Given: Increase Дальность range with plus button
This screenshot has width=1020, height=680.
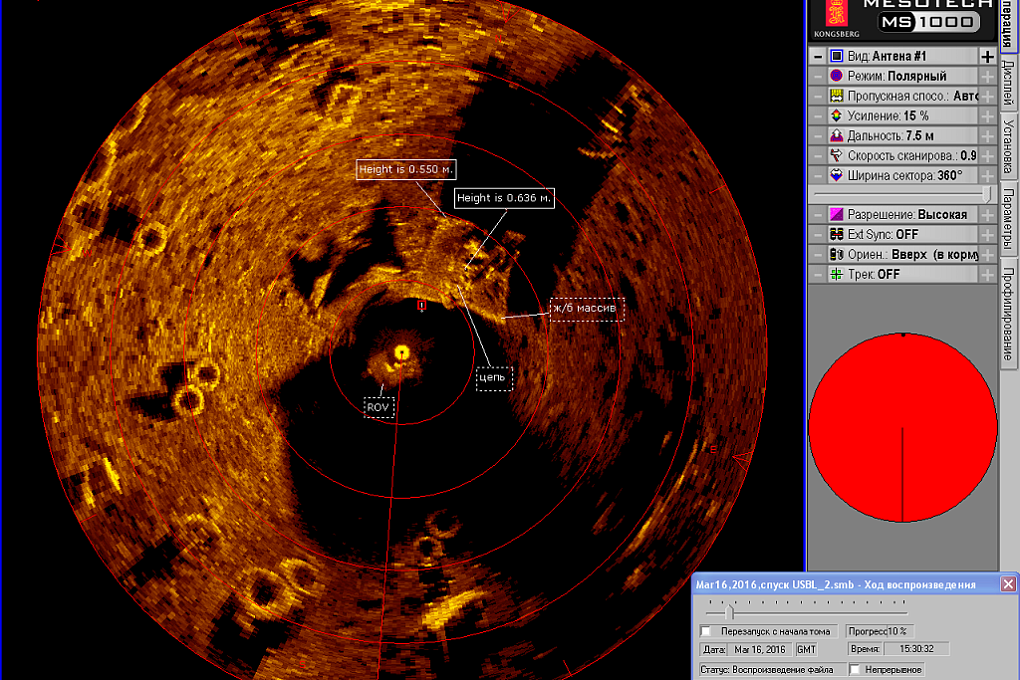Looking at the screenshot, I should (987, 136).
